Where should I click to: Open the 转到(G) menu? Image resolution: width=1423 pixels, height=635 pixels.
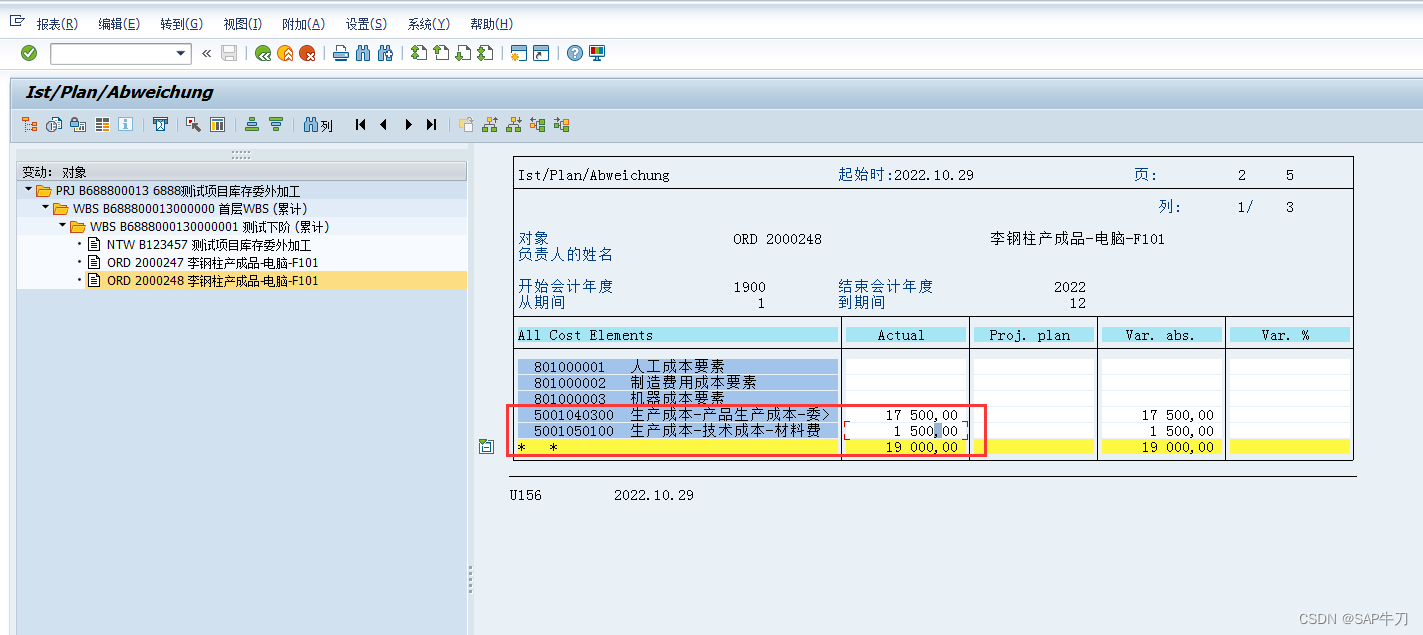click(181, 24)
